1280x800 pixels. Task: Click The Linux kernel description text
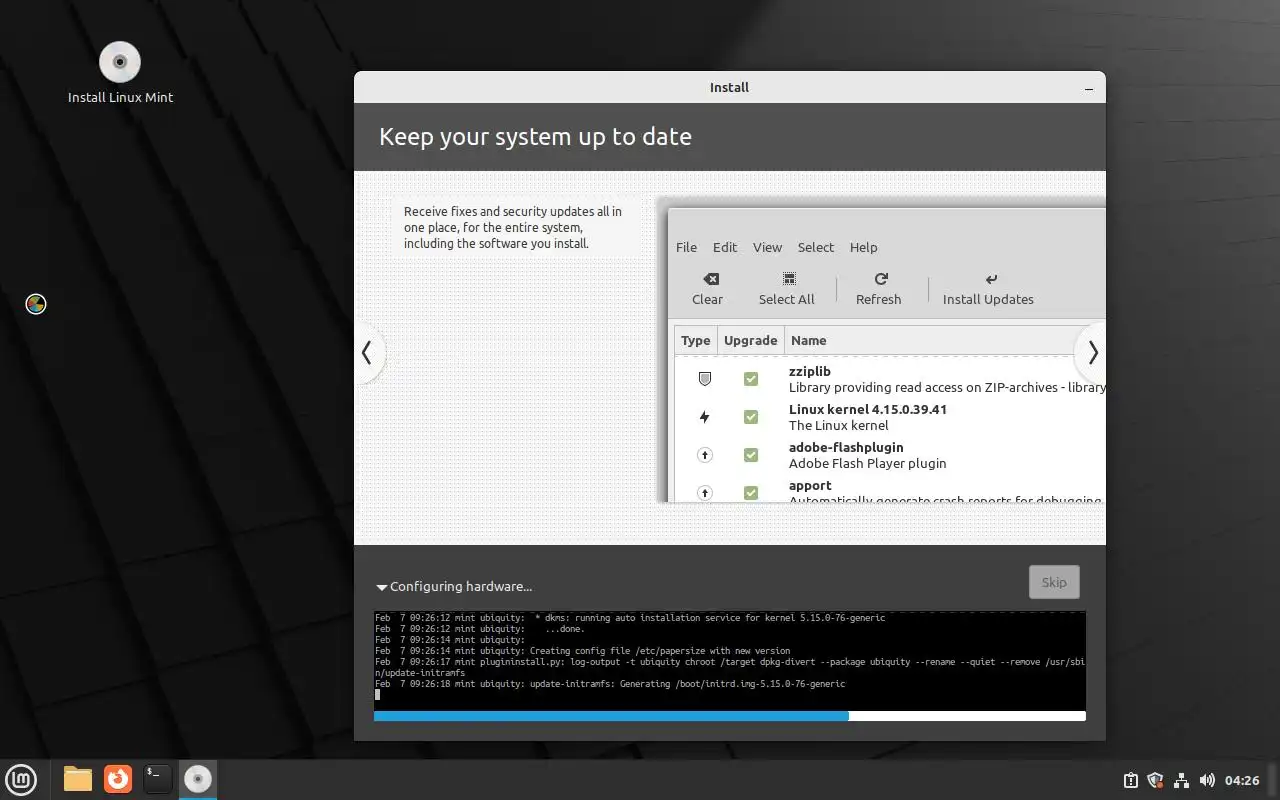(839, 425)
